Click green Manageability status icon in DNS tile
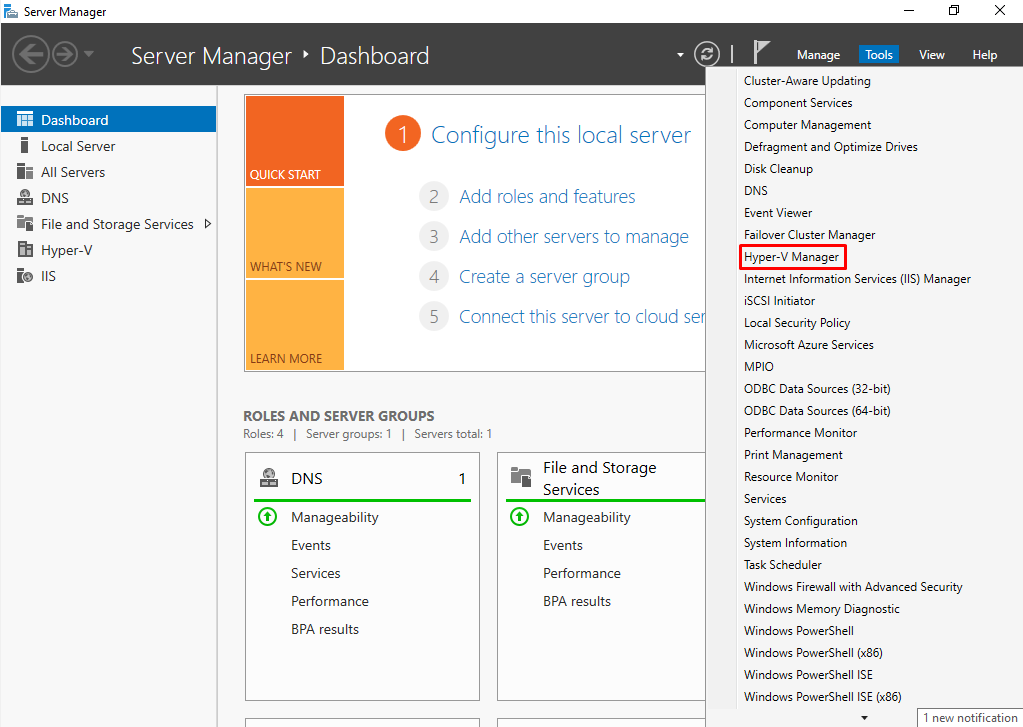This screenshot has height=727, width=1023. click(x=267, y=517)
